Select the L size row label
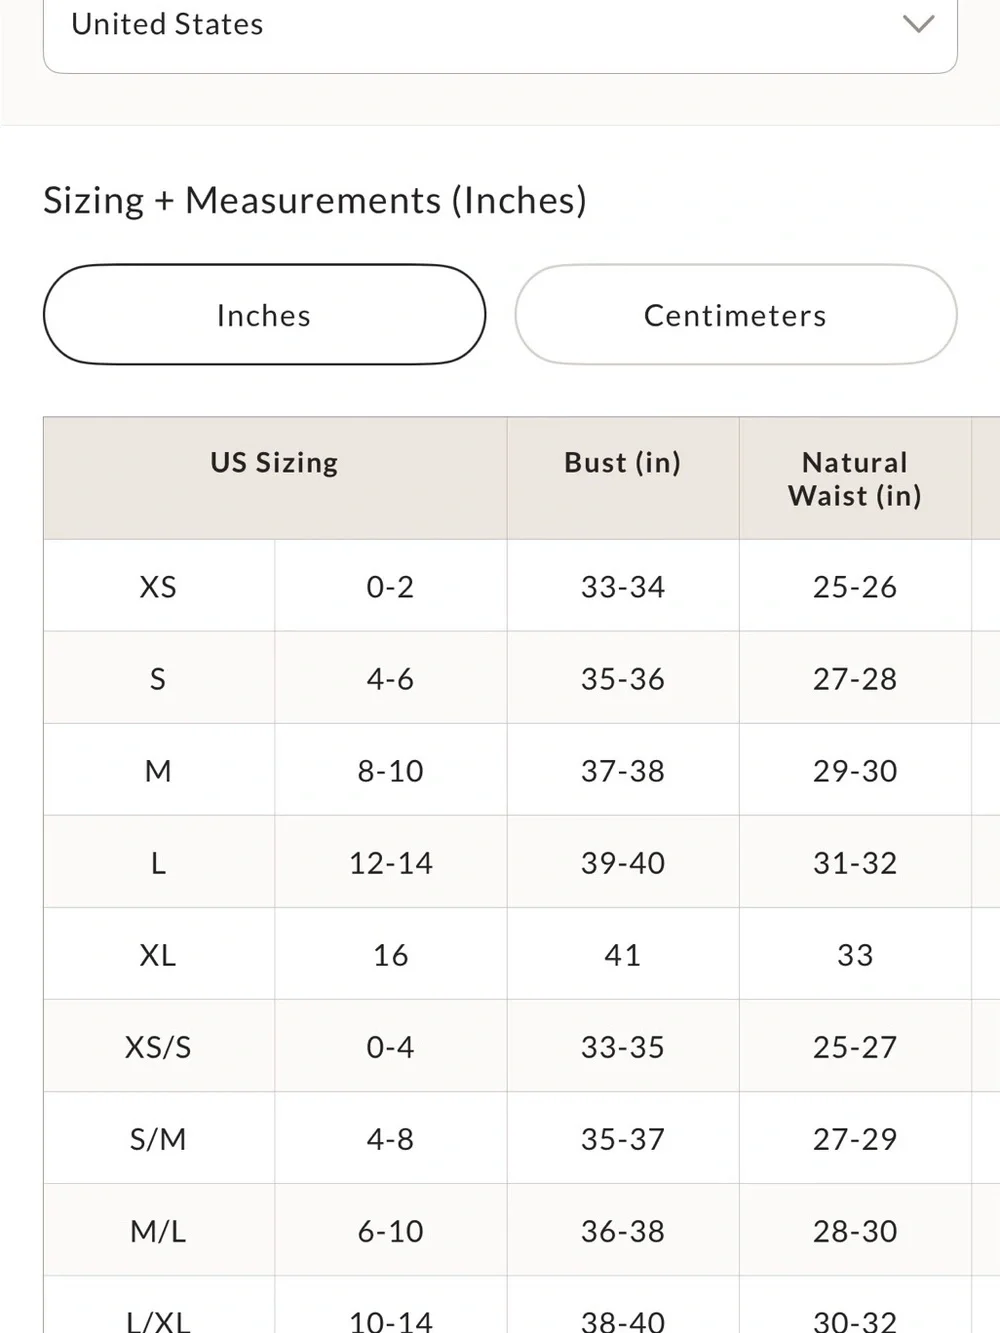 click(x=158, y=862)
